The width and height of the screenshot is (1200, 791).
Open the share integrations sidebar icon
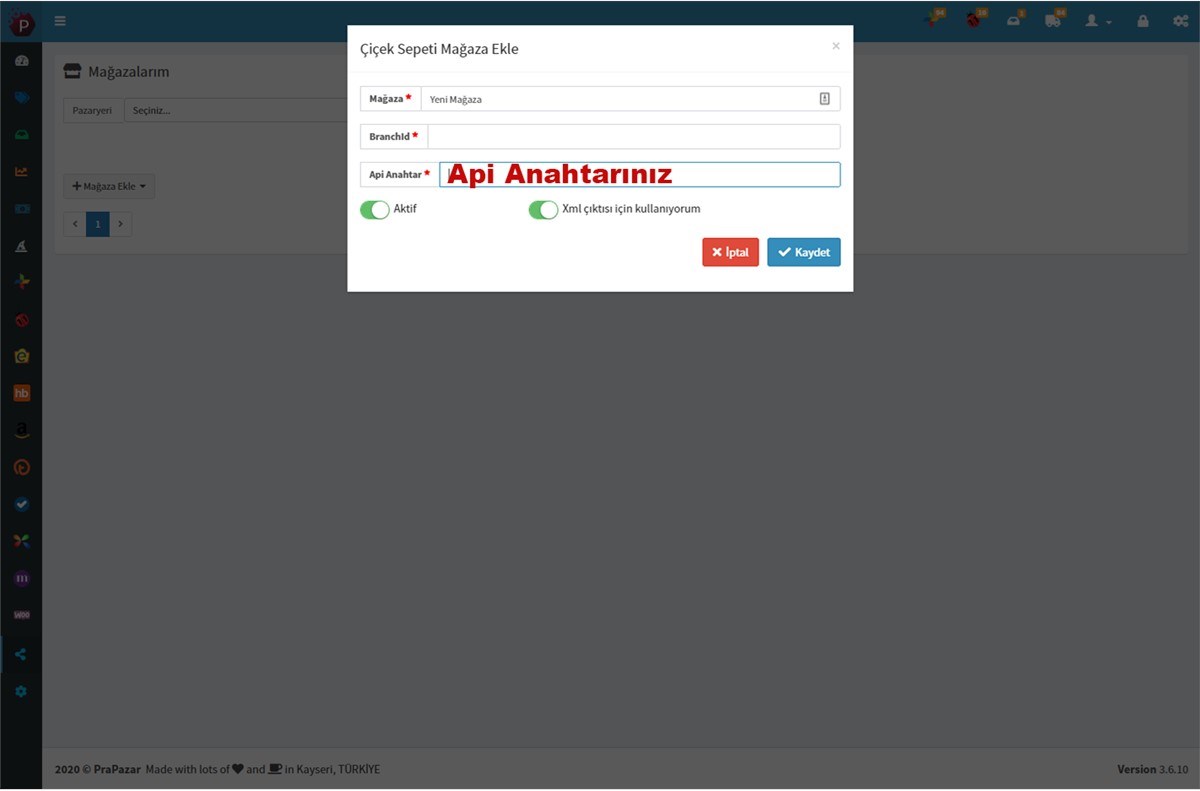tap(21, 655)
